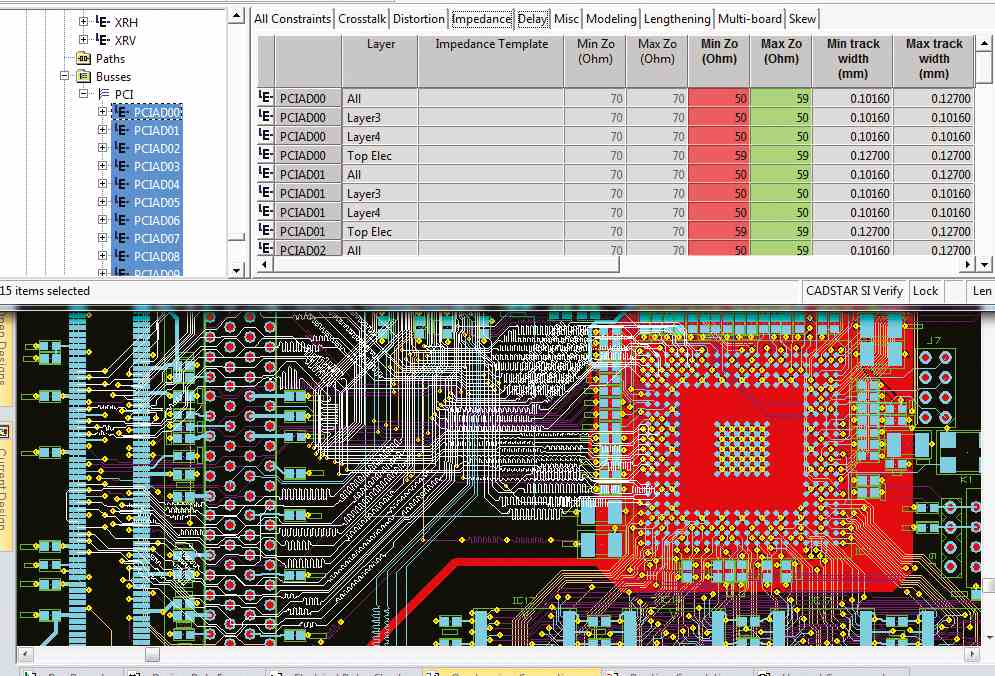This screenshot has height=676, width=995.
Task: Open the Skew tab
Action: (x=802, y=18)
